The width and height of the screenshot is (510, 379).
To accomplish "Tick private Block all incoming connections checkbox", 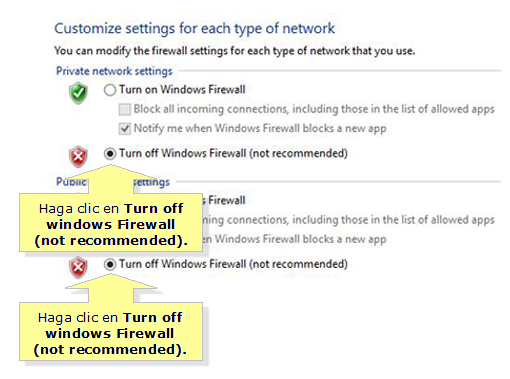I will 125,109.
